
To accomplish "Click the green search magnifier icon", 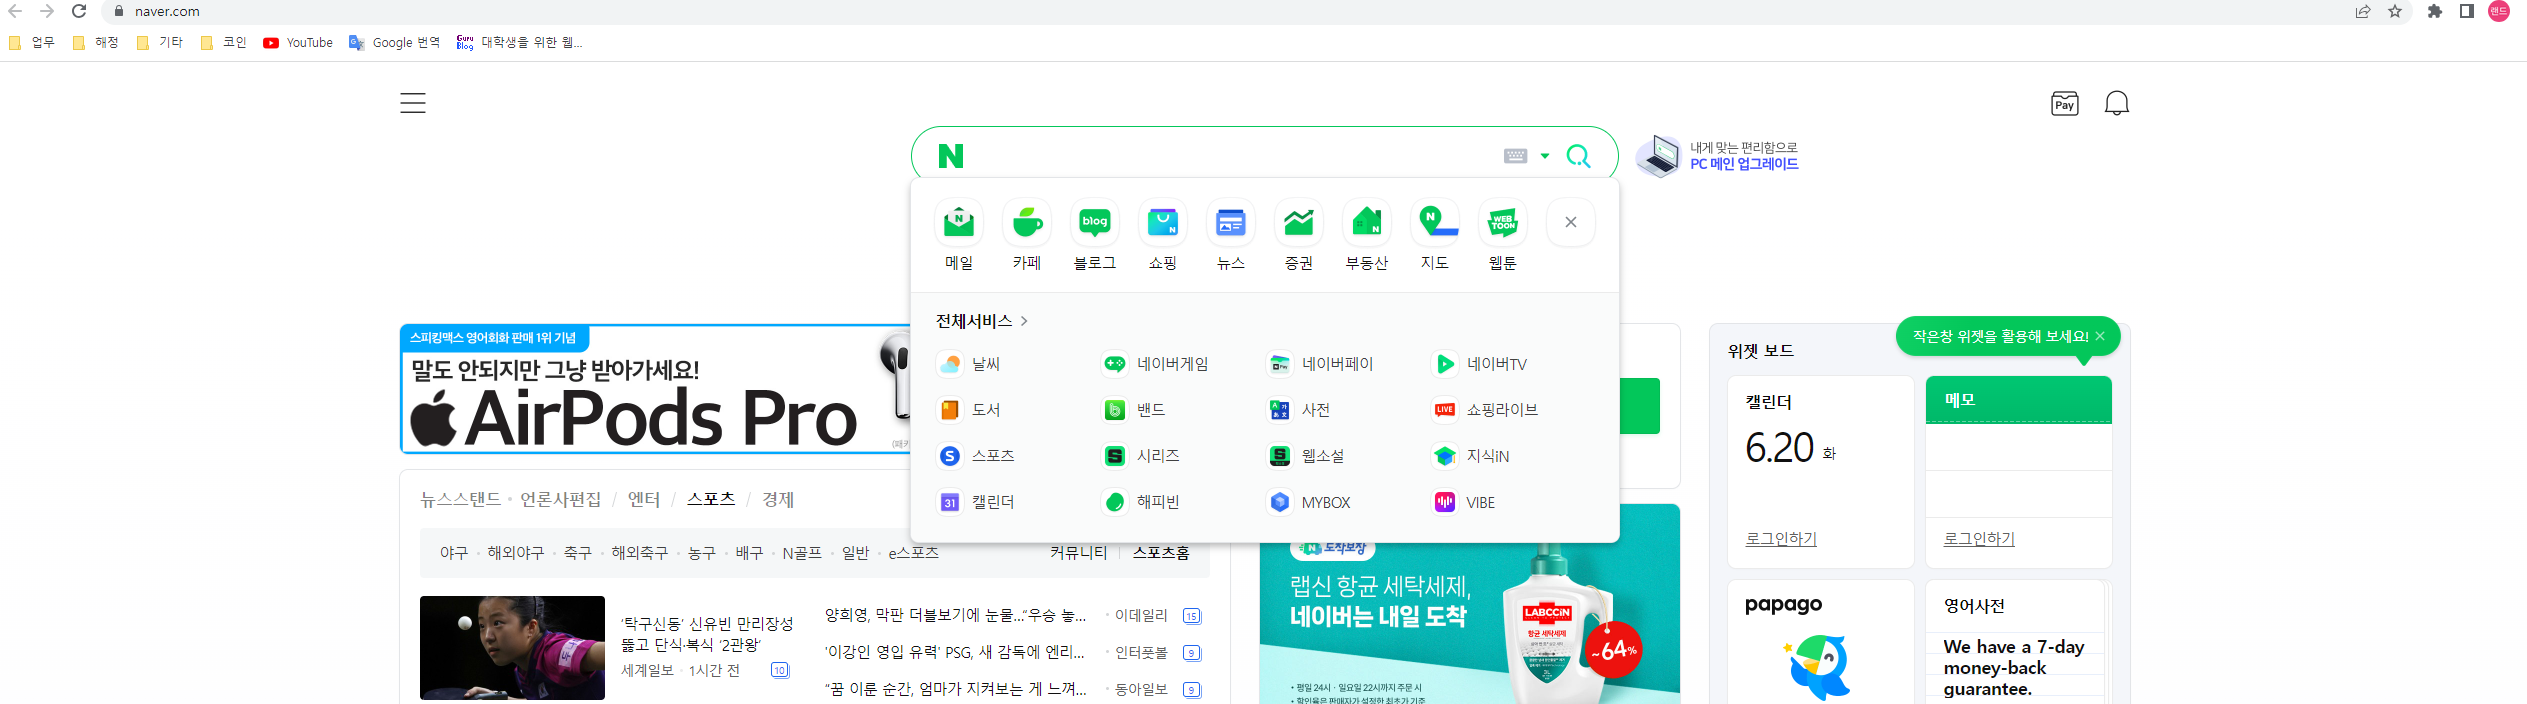I will (x=1578, y=156).
